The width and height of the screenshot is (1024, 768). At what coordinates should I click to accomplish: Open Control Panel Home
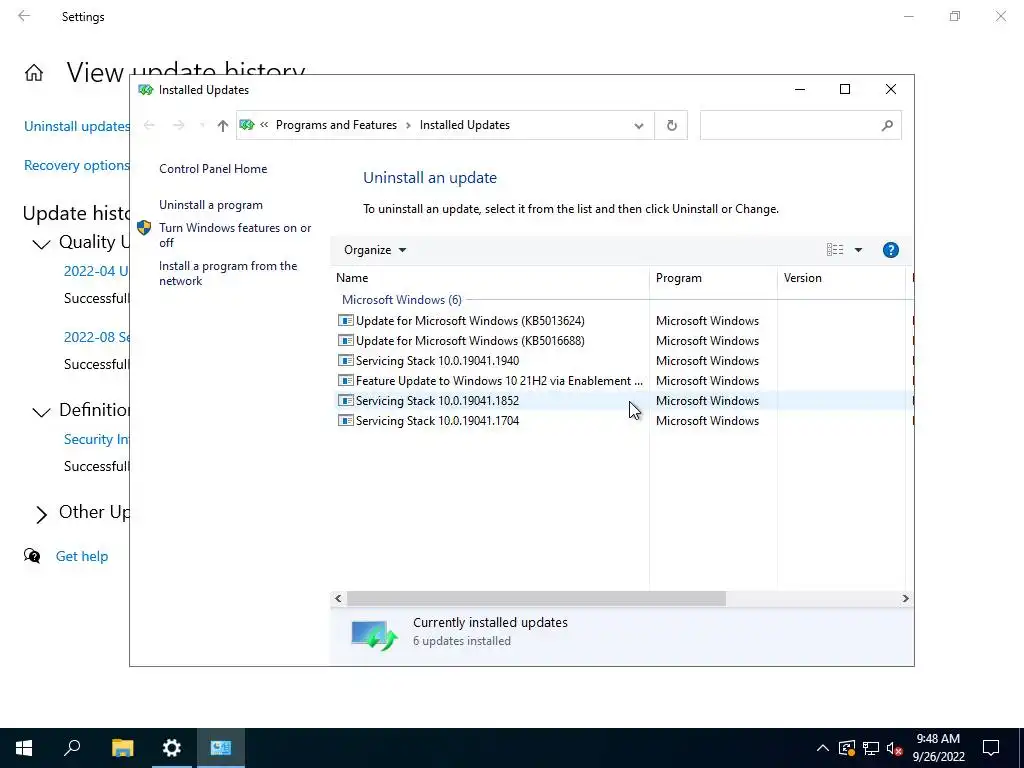(213, 168)
